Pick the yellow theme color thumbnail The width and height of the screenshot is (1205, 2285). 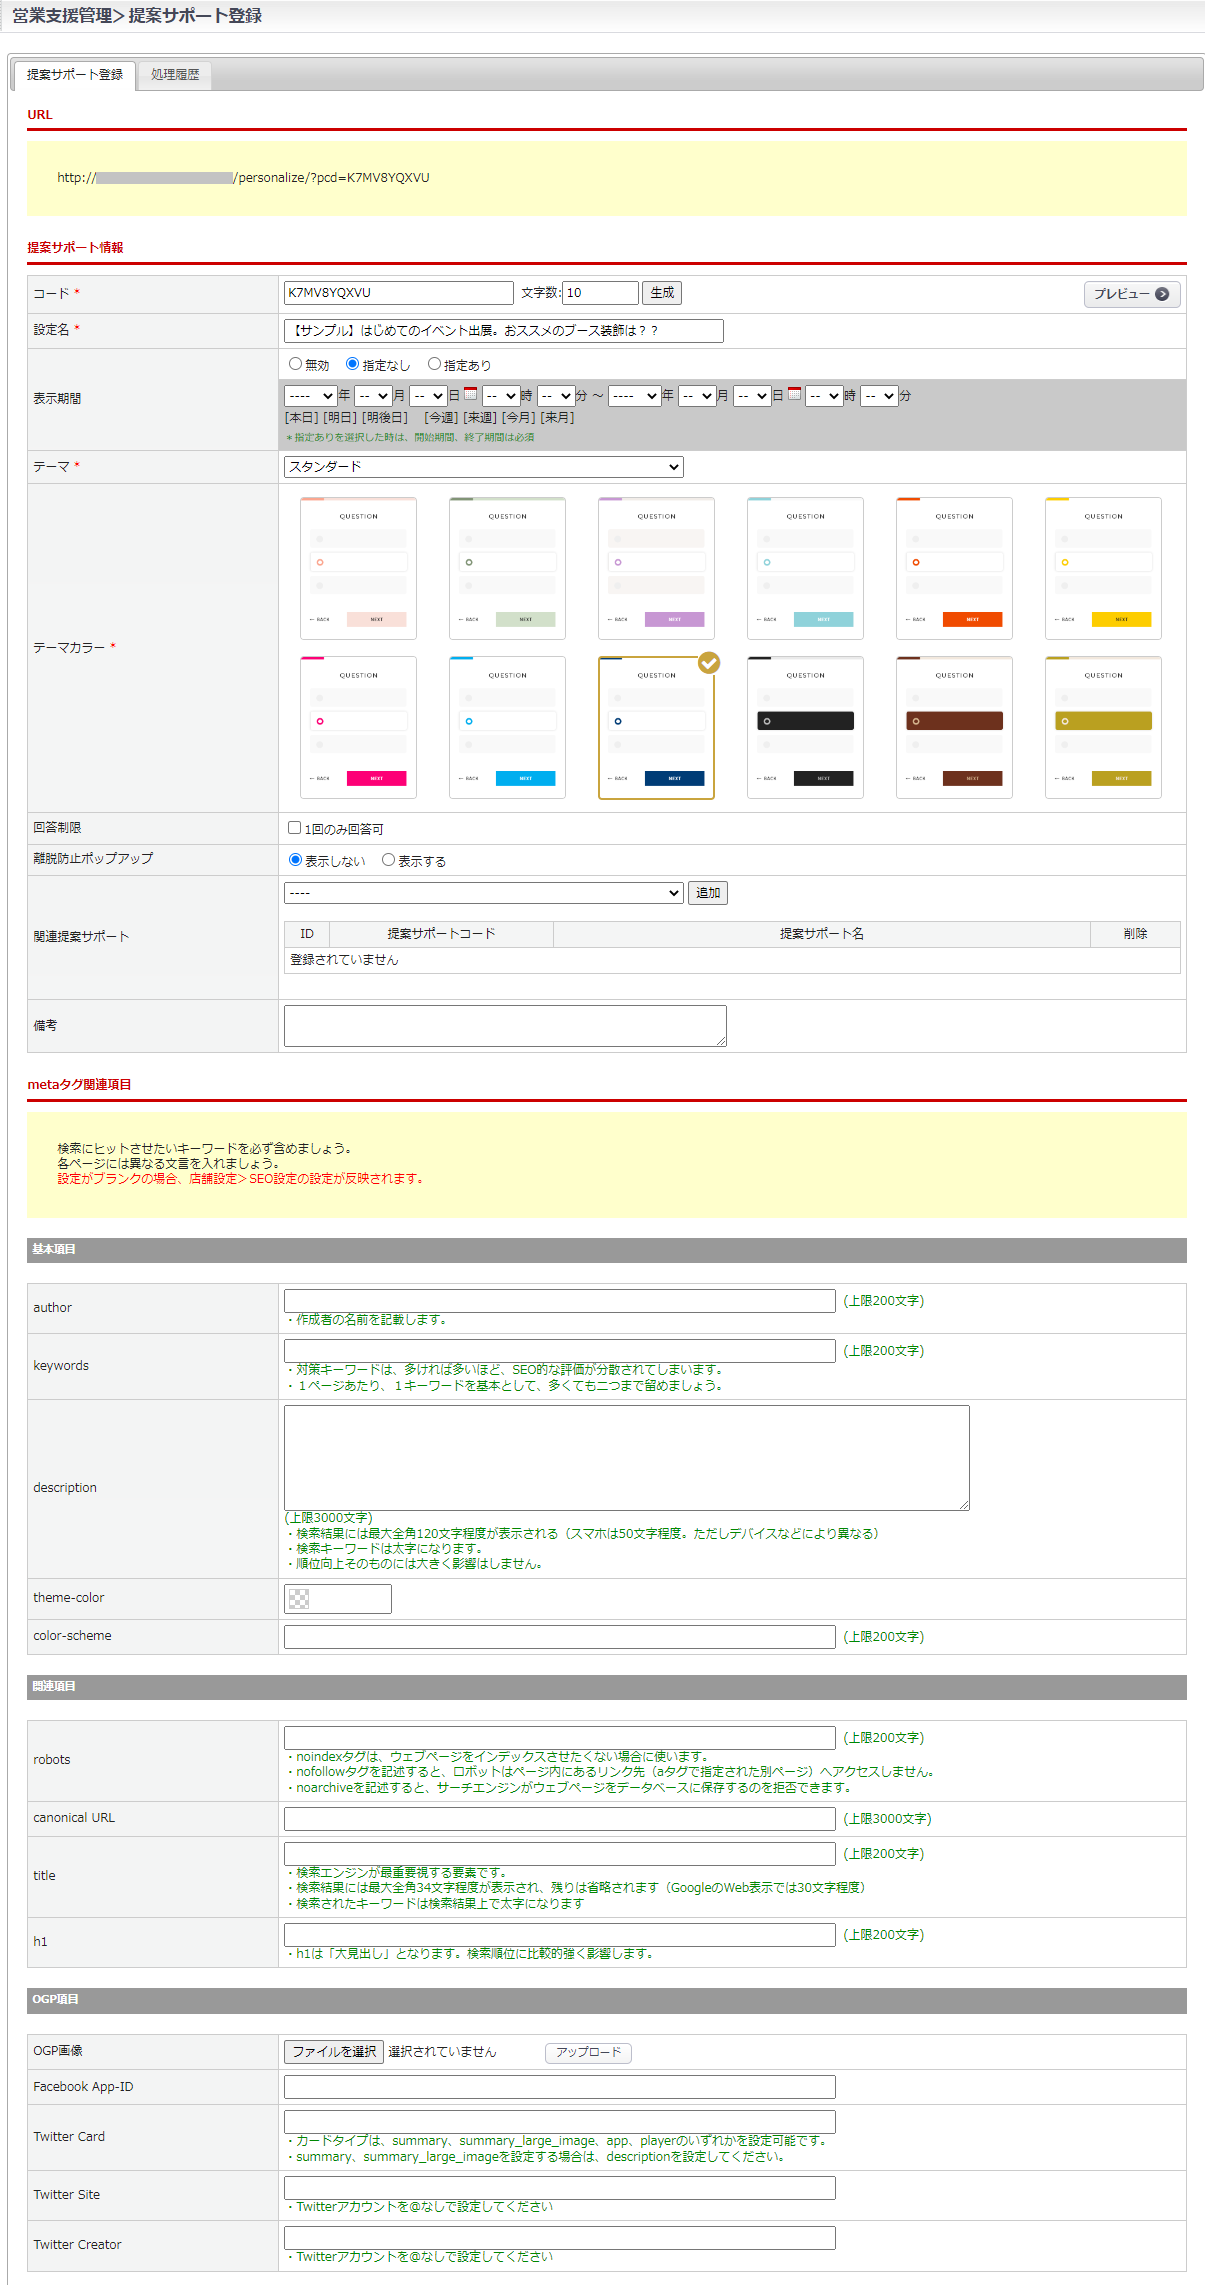1103,568
